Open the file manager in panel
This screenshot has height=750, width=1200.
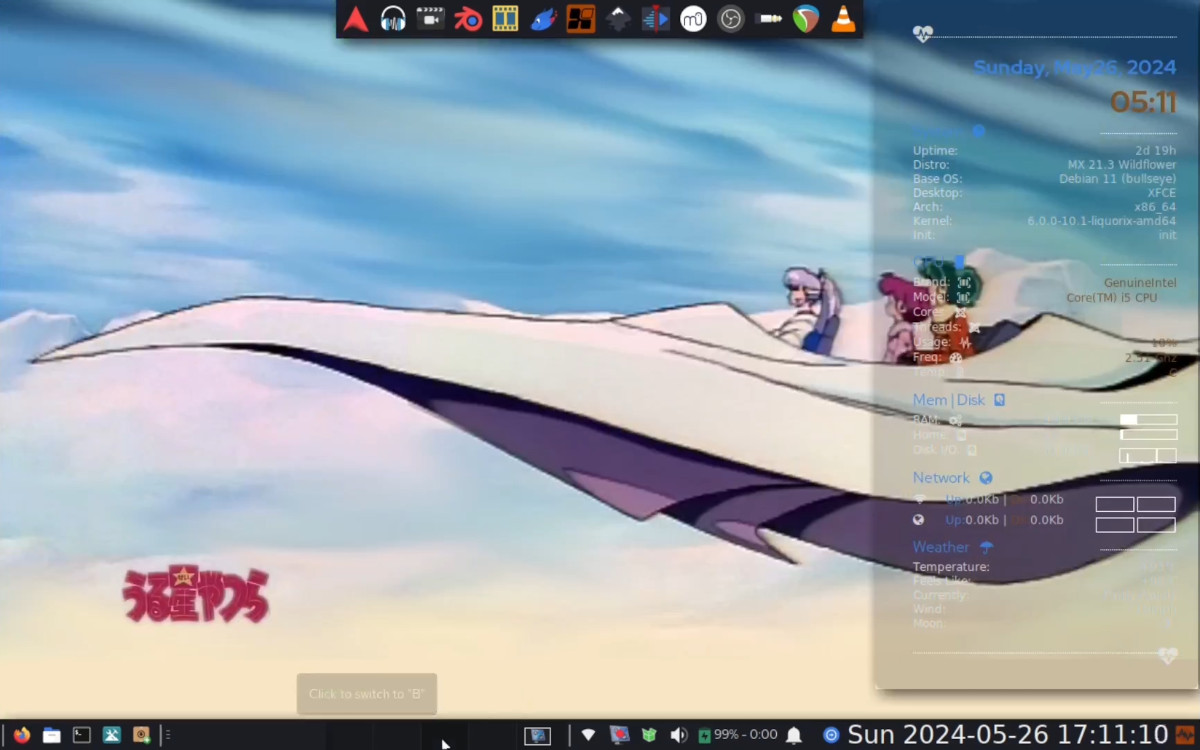pos(52,735)
